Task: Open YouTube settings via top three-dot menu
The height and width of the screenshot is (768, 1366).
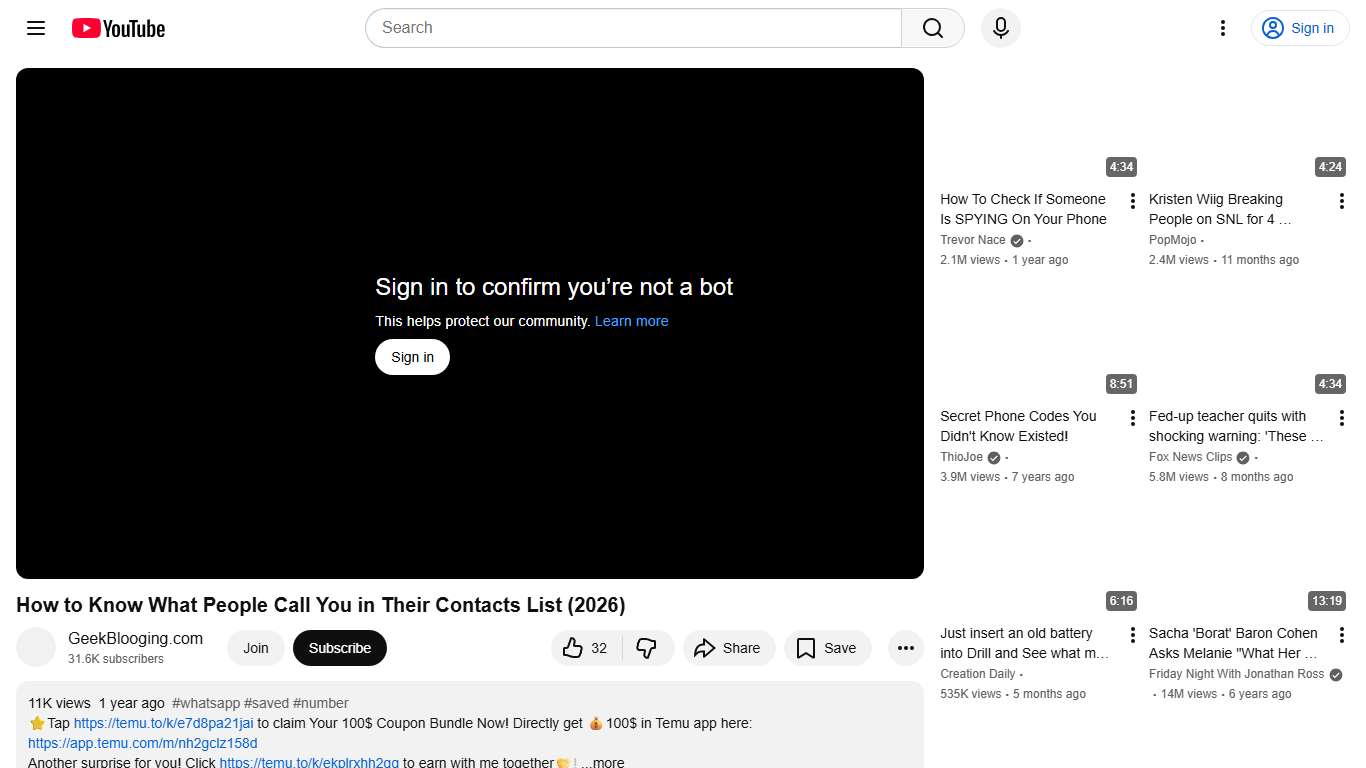Action: click(x=1222, y=28)
